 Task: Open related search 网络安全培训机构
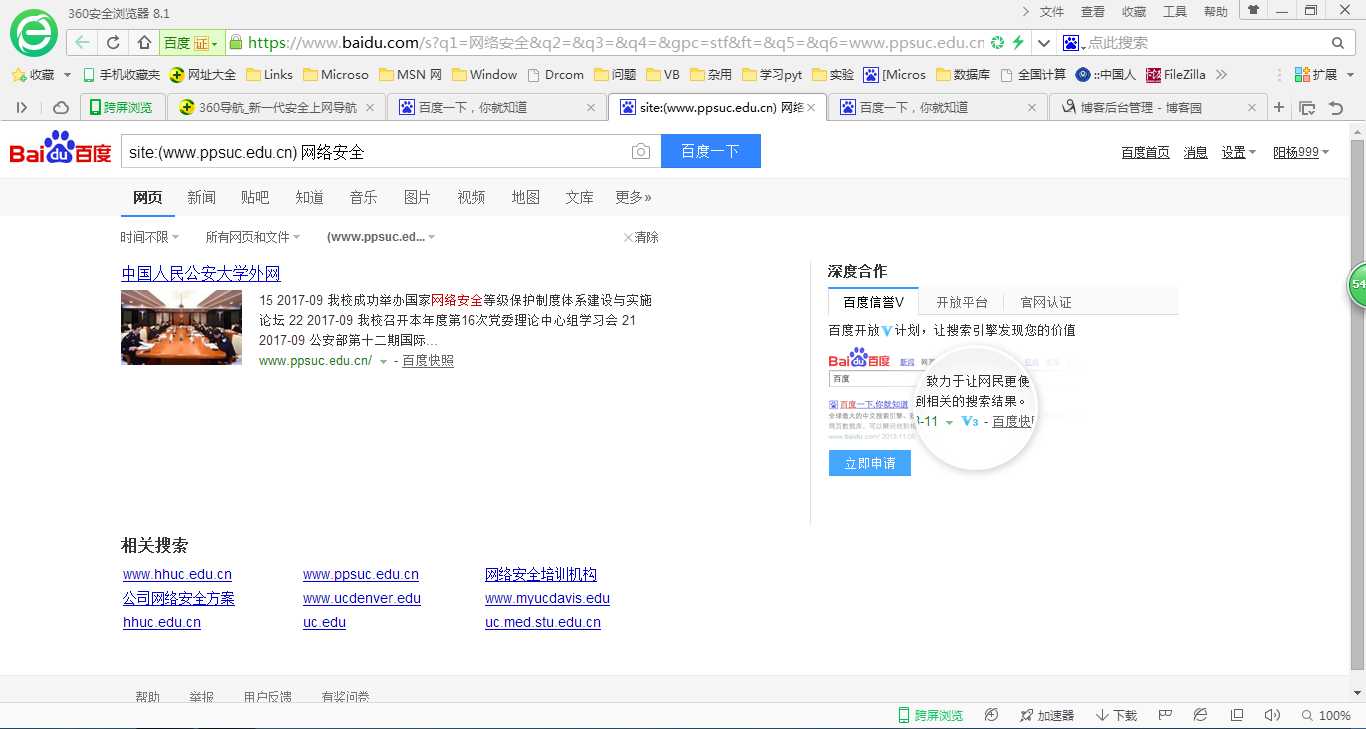(x=541, y=574)
